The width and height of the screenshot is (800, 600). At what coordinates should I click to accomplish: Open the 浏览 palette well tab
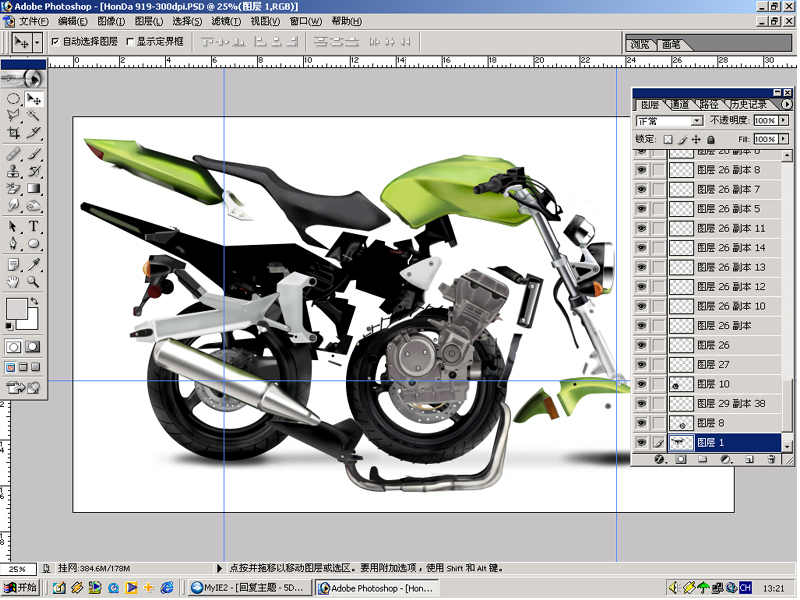(x=640, y=44)
